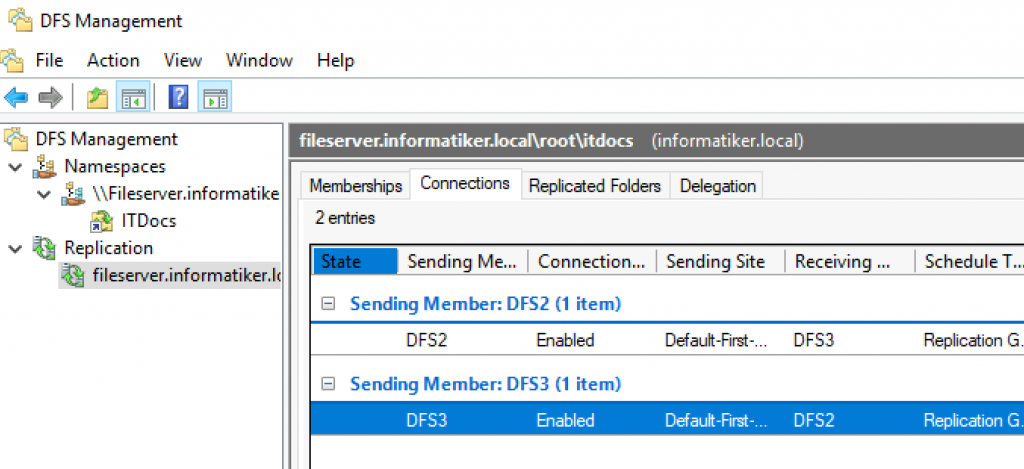Viewport: 1024px width, 469px height.
Task: Collapse the Sending Member: DFS2 group
Action: pos(328,304)
